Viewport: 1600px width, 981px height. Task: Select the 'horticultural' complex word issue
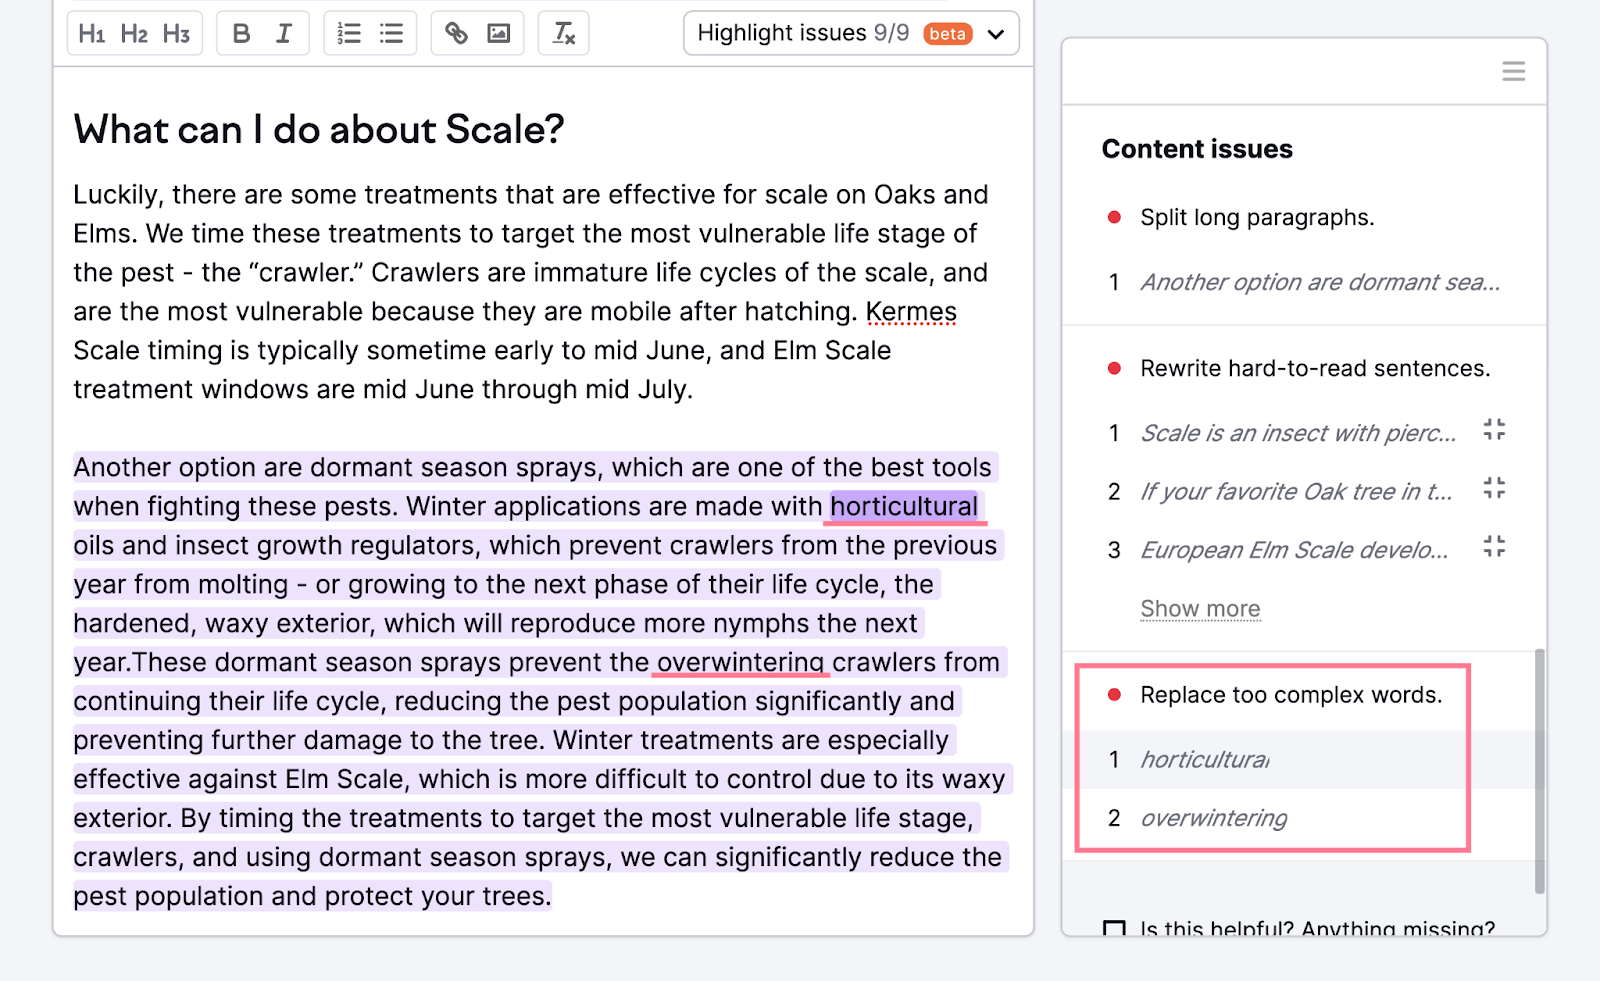pos(1298,760)
